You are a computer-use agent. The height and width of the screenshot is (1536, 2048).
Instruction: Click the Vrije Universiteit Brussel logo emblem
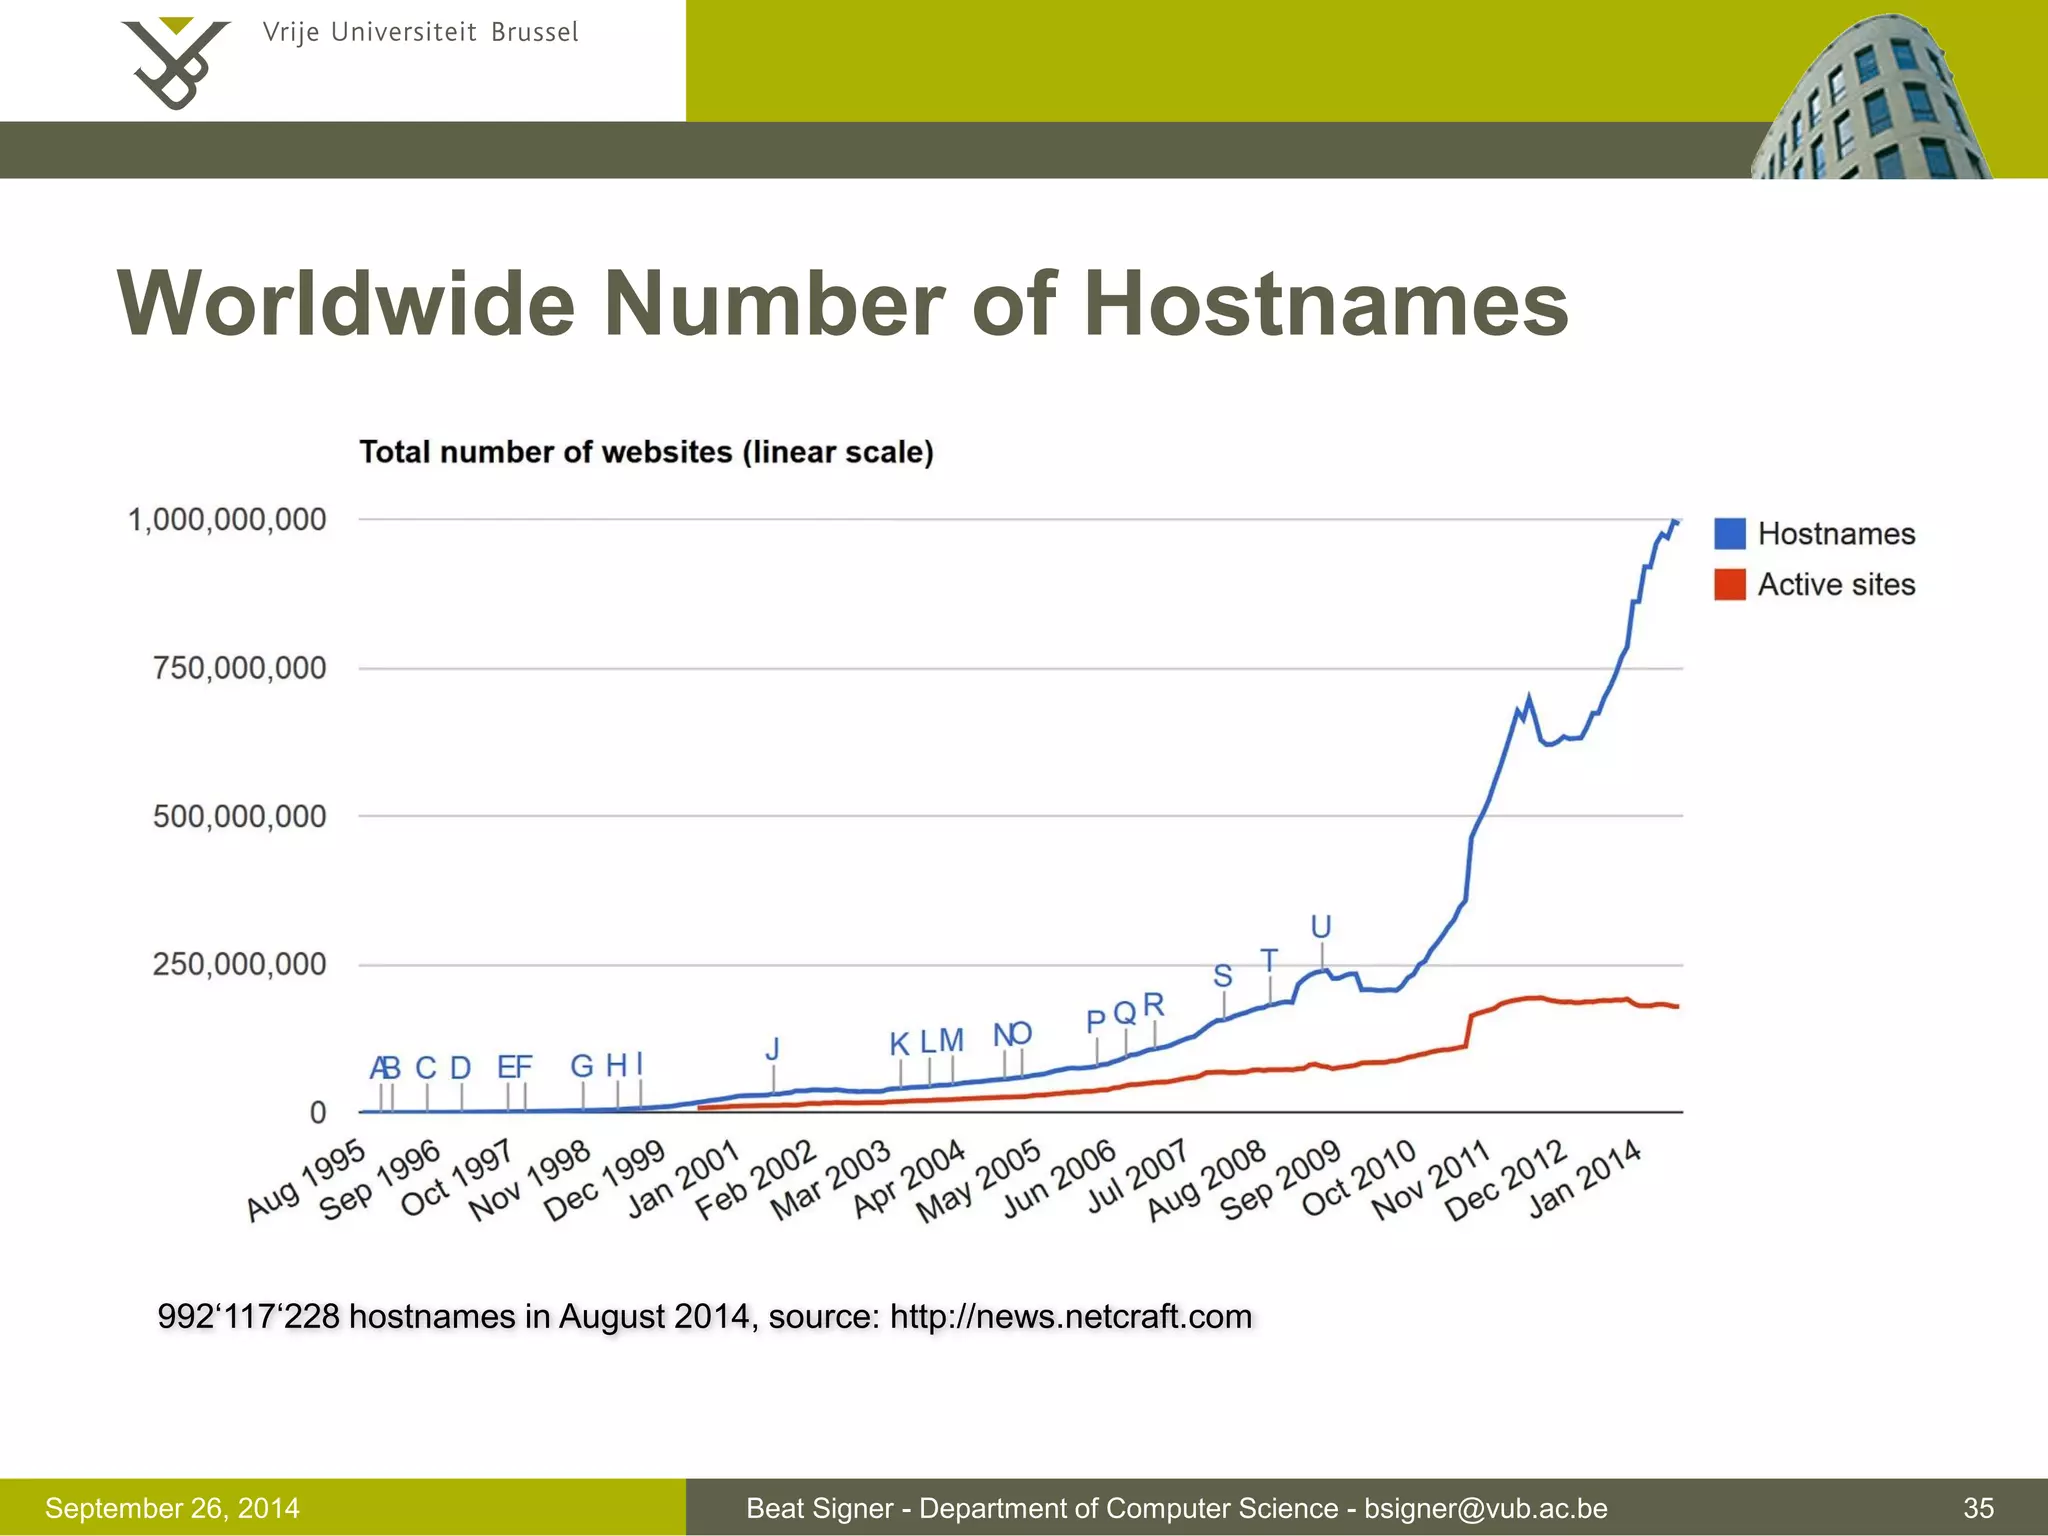click(176, 62)
